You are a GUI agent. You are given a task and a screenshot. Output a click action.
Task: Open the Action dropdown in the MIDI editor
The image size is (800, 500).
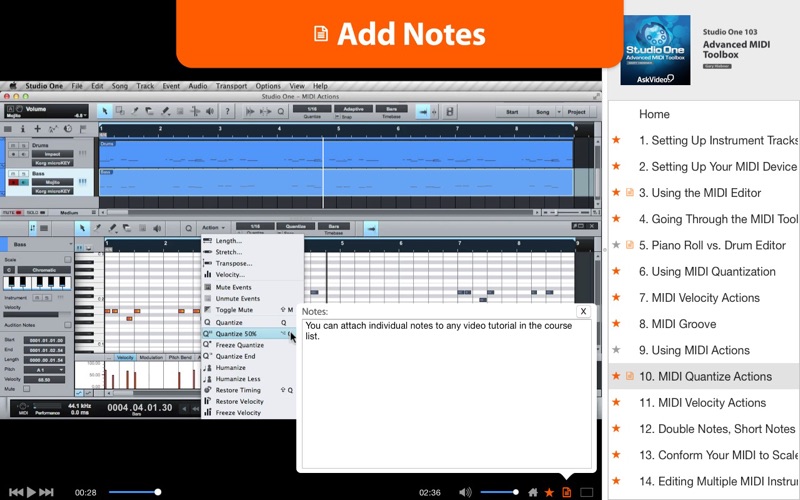click(x=213, y=228)
